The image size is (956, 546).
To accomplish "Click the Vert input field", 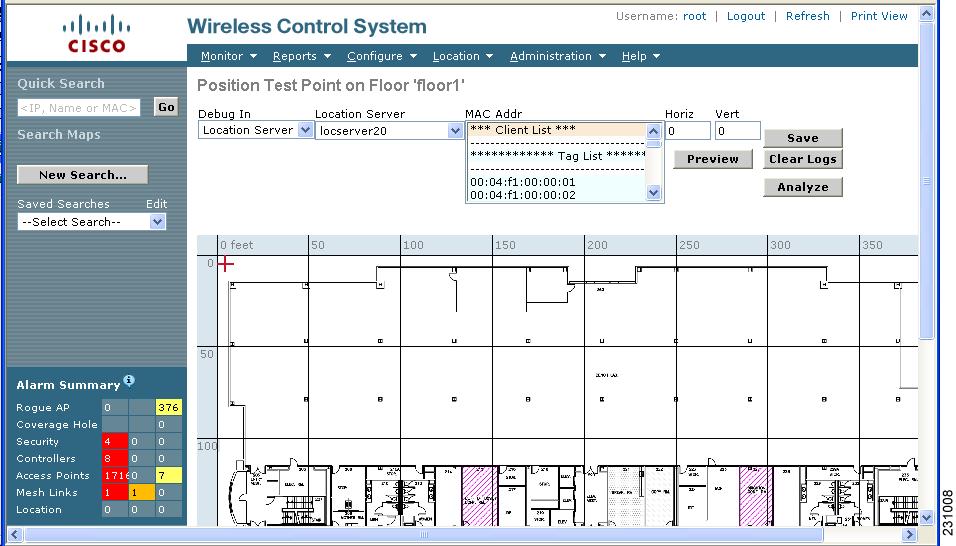I will pyautogui.click(x=738, y=131).
